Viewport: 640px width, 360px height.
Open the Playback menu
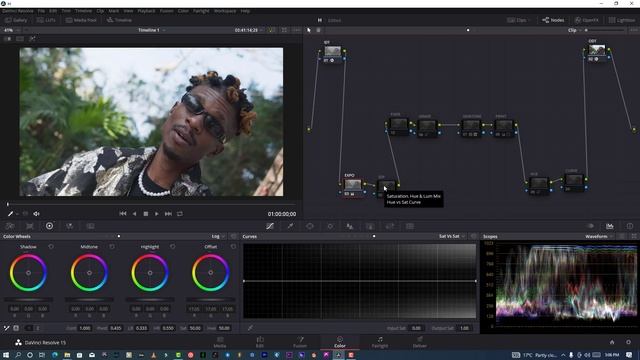(146, 11)
